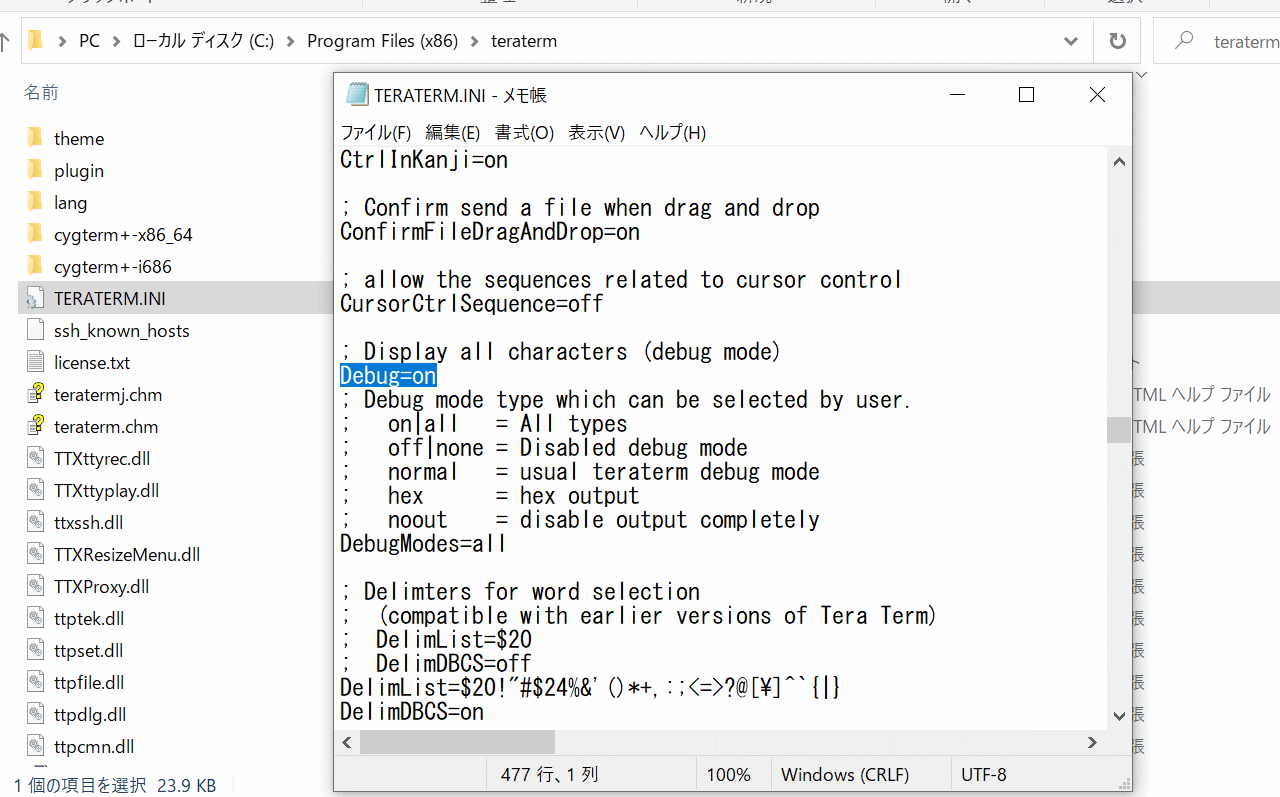Click the Windows (CRLF) status bar entry

(845, 775)
